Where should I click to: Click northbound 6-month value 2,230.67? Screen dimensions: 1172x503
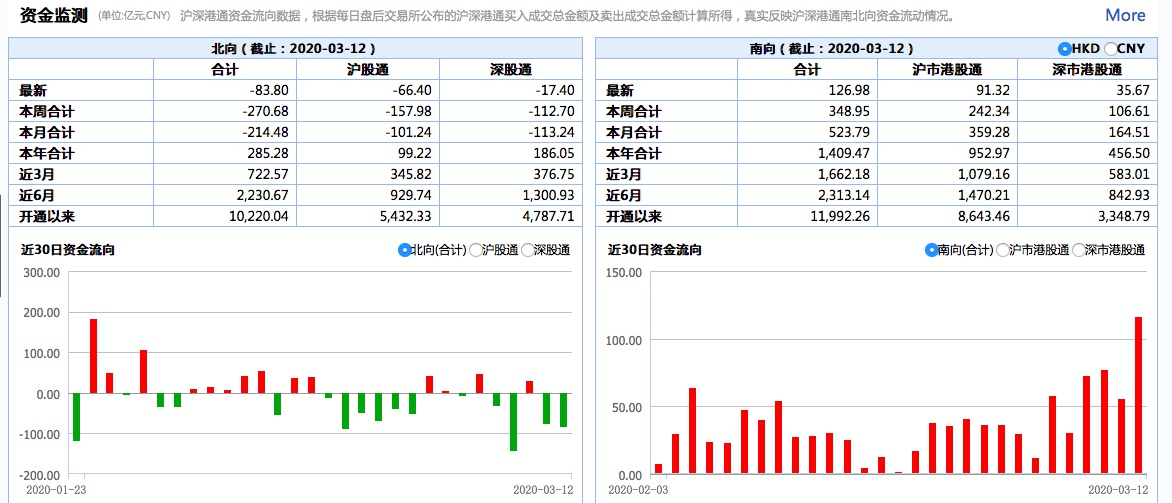(262, 196)
